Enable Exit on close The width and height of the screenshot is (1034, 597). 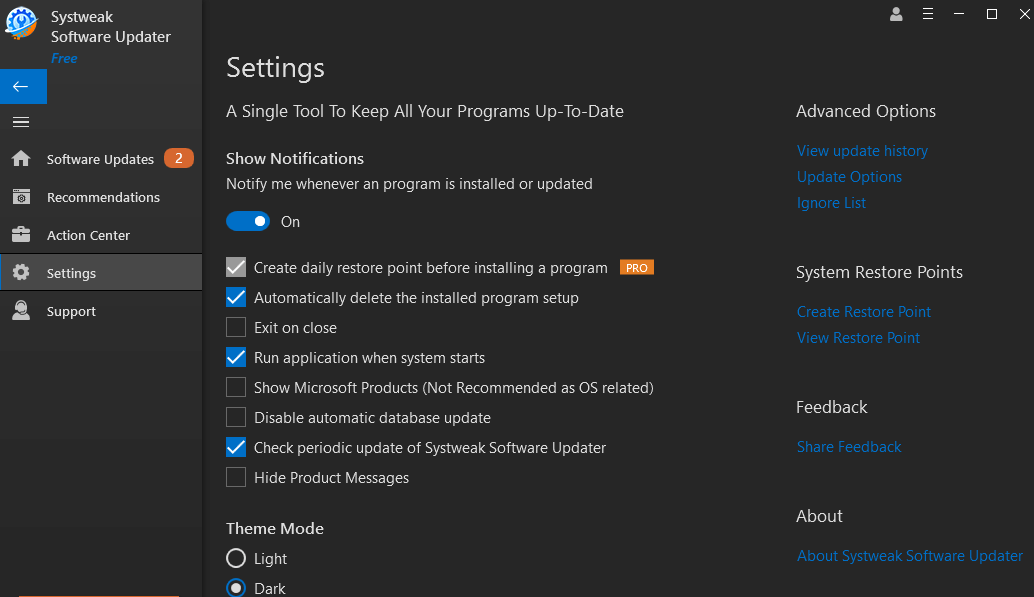coord(236,327)
